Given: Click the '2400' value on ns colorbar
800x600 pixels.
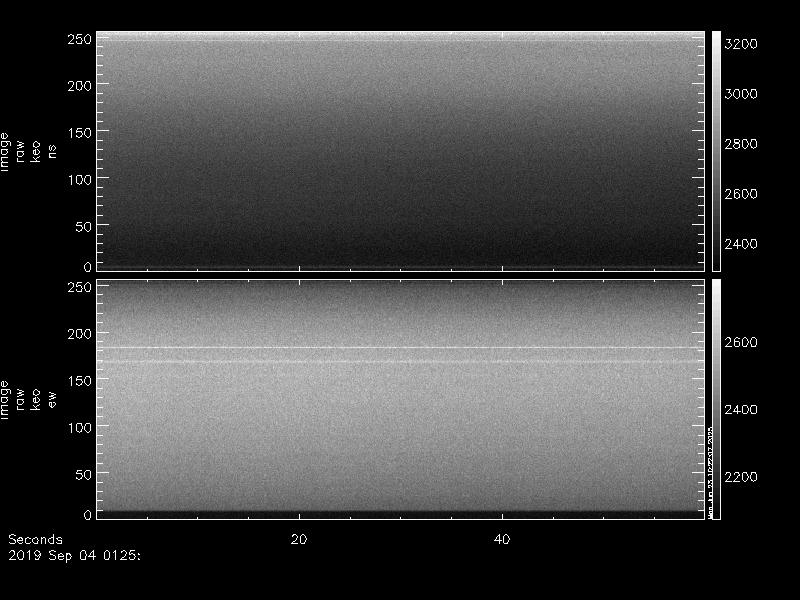Looking at the screenshot, I should 741,244.
